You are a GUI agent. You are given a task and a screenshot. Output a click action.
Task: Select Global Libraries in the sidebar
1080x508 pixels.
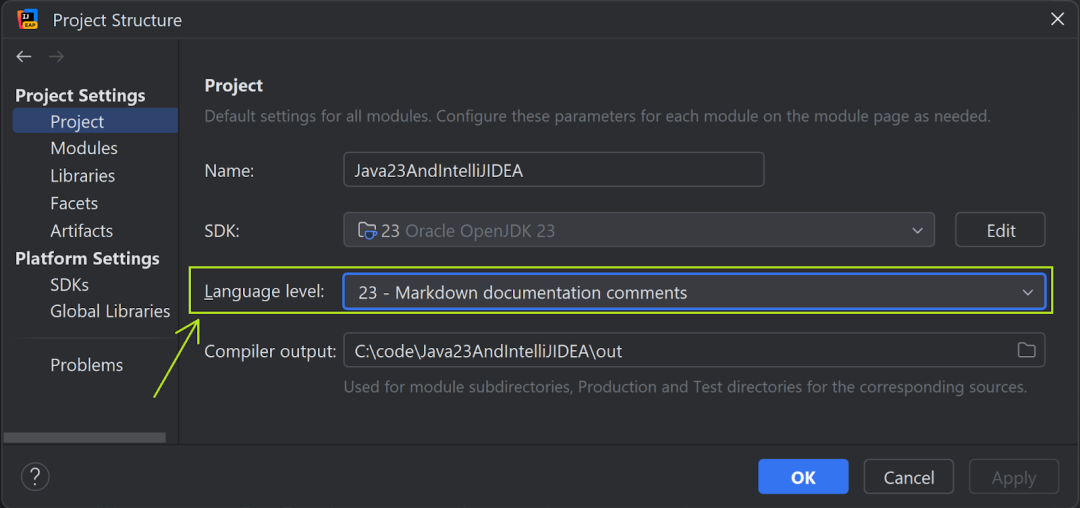tap(110, 311)
